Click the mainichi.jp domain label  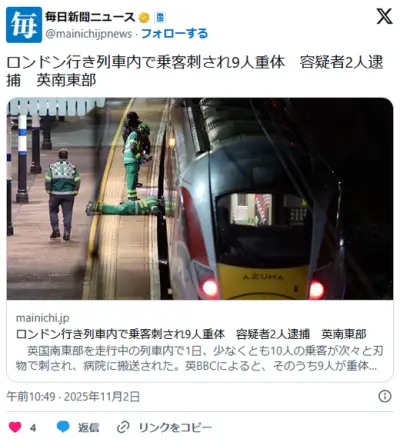click(x=42, y=318)
